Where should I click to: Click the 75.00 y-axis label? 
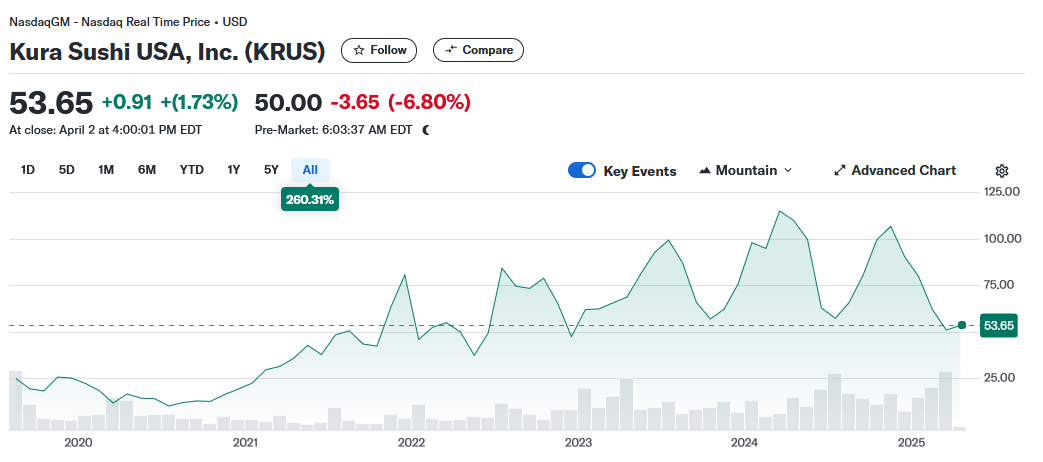click(1001, 285)
